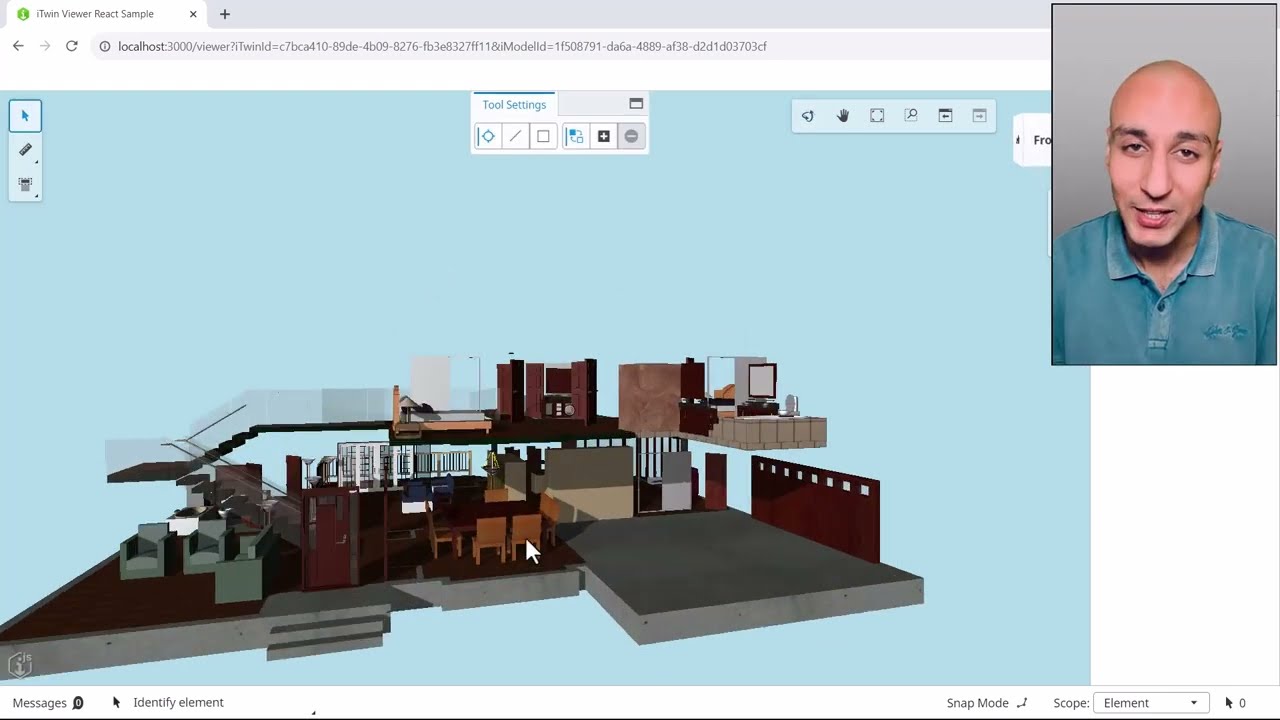This screenshot has width=1280, height=720.
Task: Open the Measure ruler tool
Action: click(25, 150)
